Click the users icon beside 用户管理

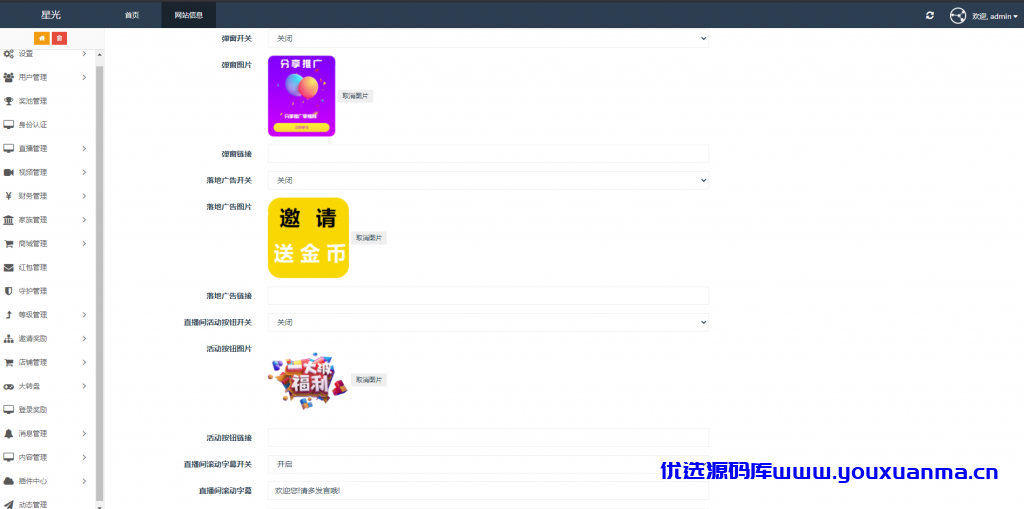[8, 77]
